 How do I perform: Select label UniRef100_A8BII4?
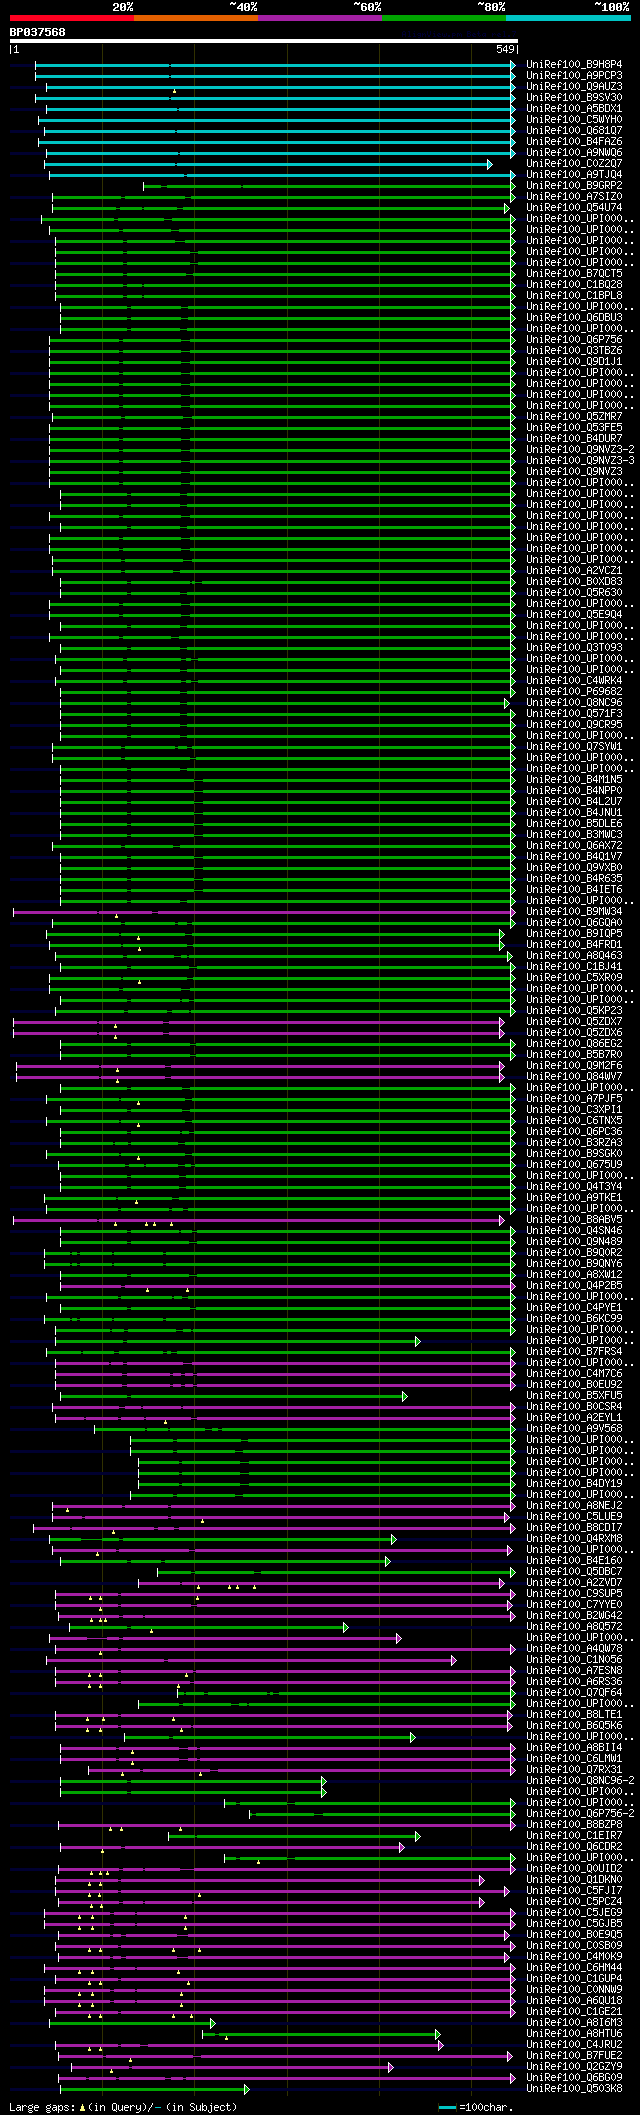coord(574,1748)
